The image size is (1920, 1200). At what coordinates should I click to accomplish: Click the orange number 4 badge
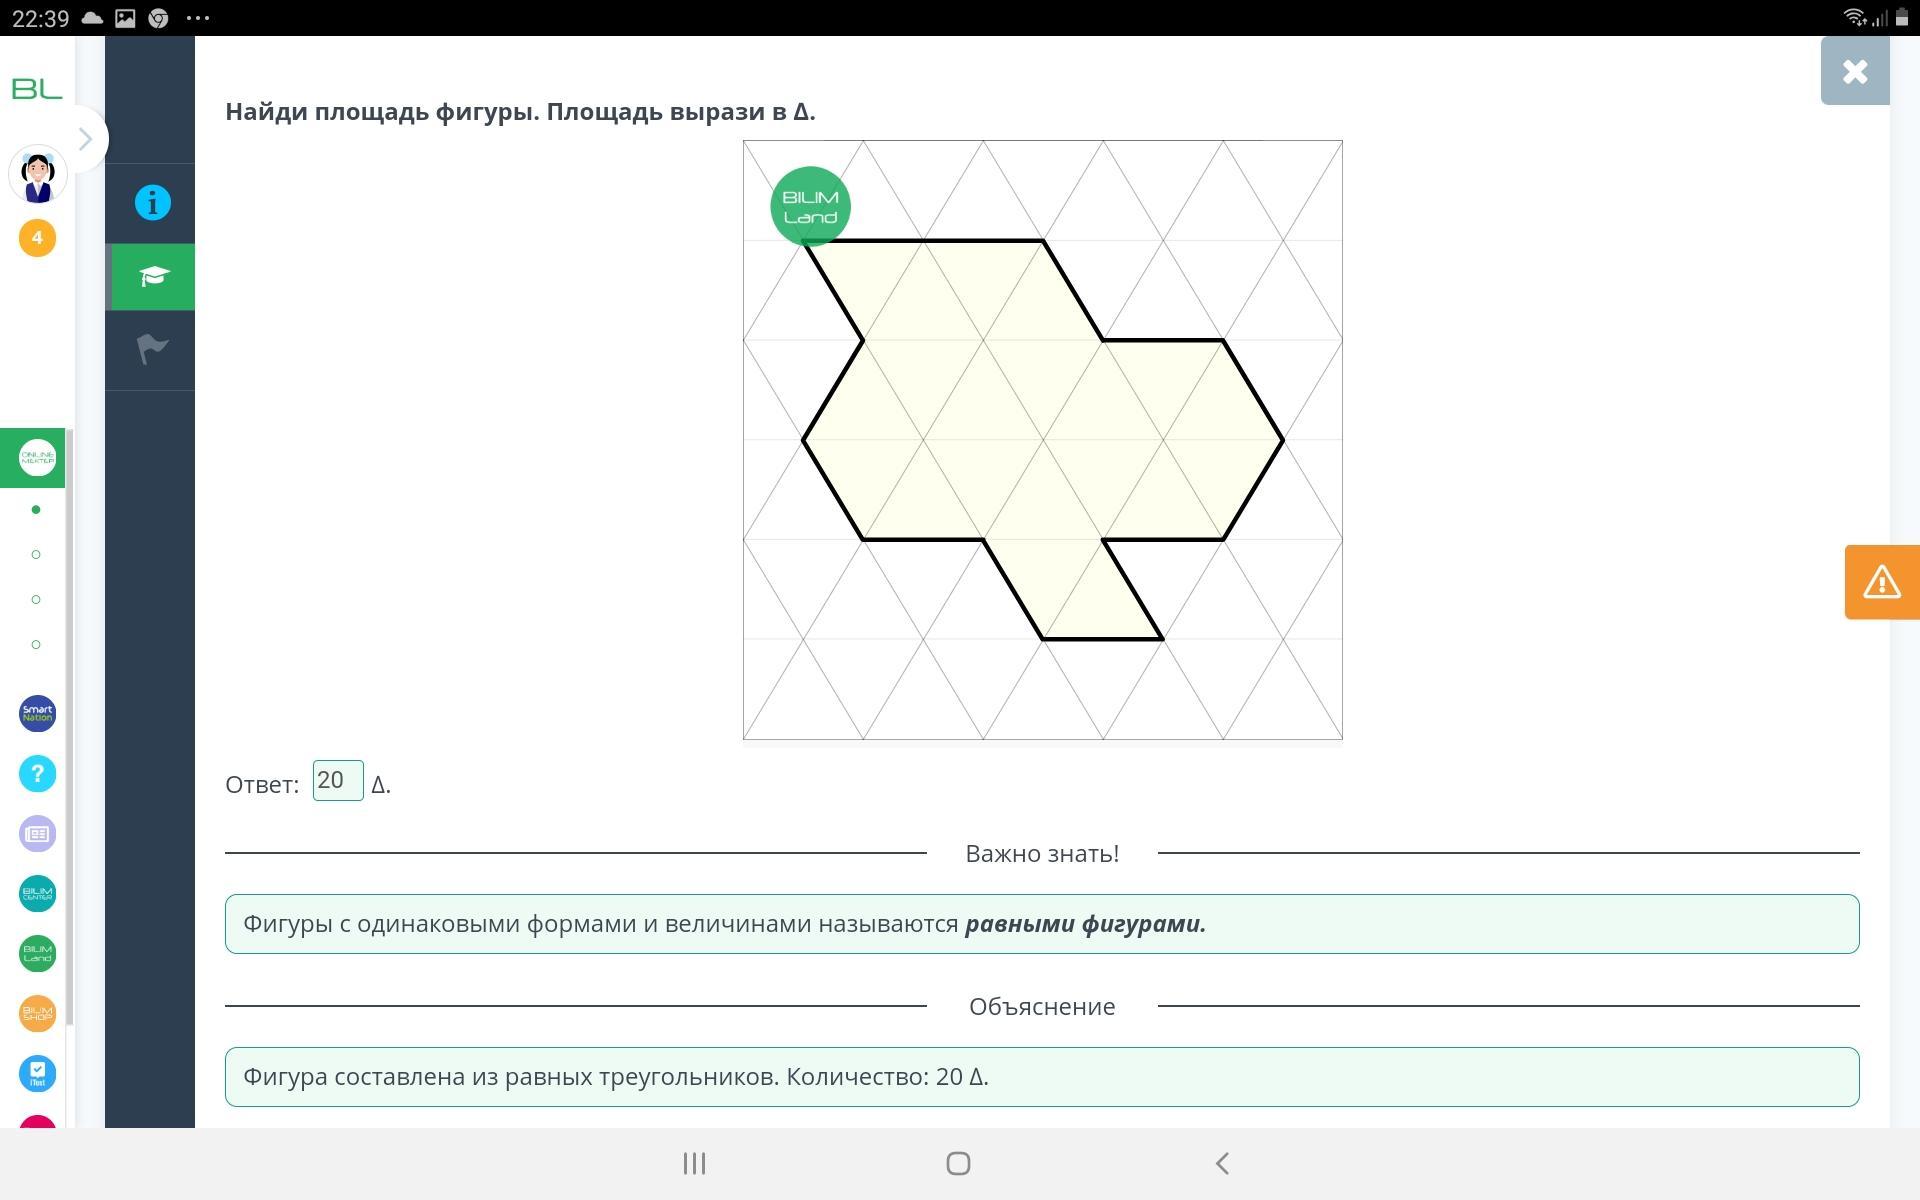tap(38, 238)
